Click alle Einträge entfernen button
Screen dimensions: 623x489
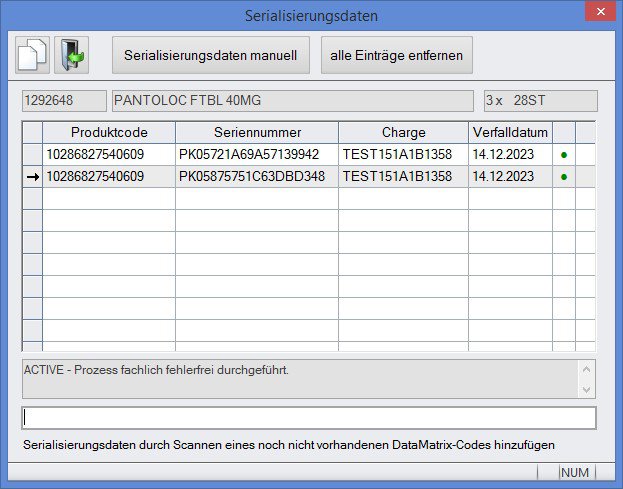click(397, 55)
